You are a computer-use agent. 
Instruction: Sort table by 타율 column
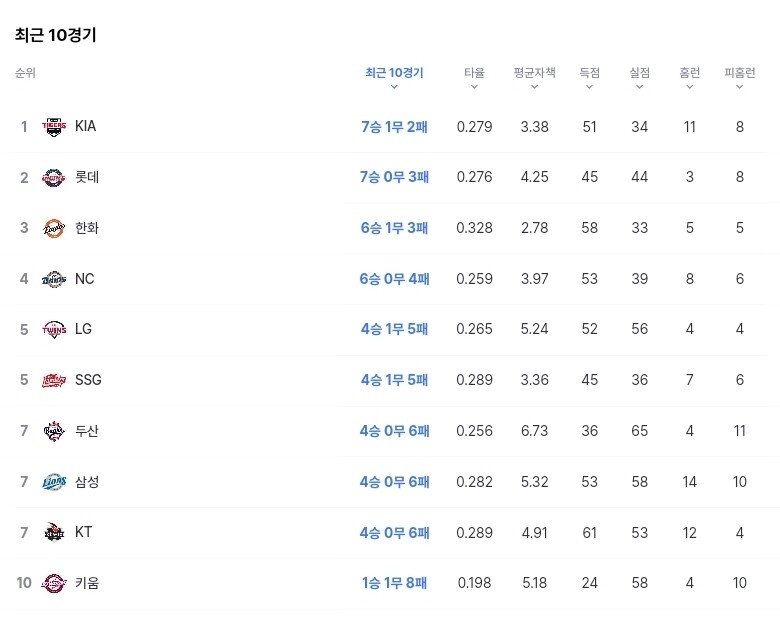point(474,74)
